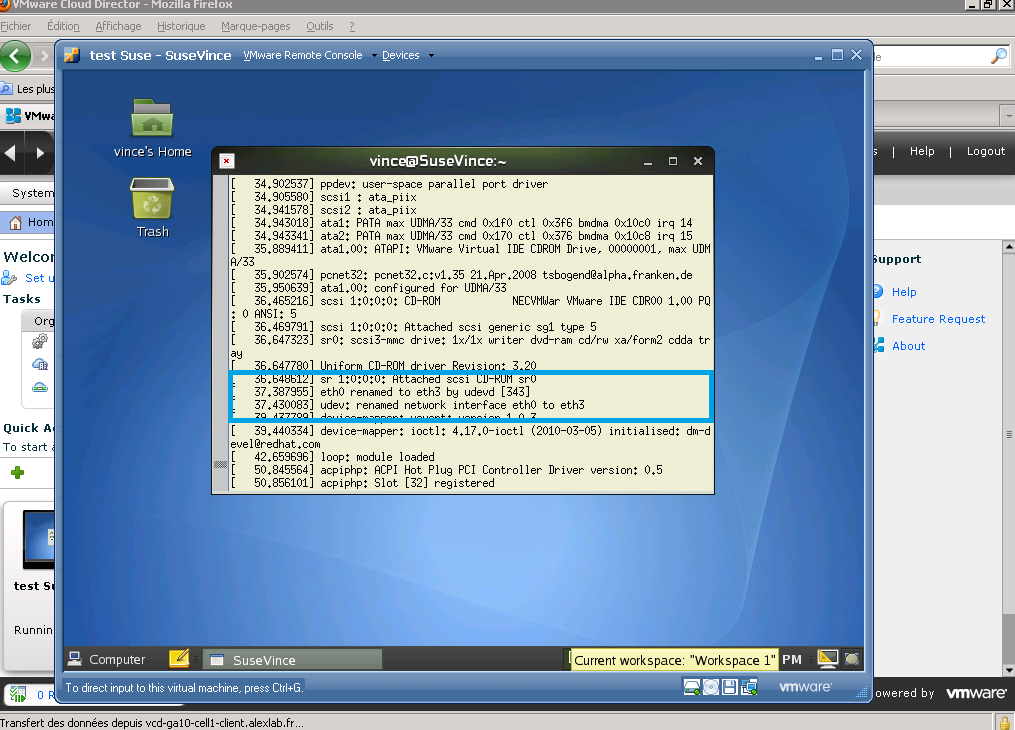Click the note-taking icon in SUSE panel
Viewport: 1015px width, 730px height.
(x=179, y=659)
